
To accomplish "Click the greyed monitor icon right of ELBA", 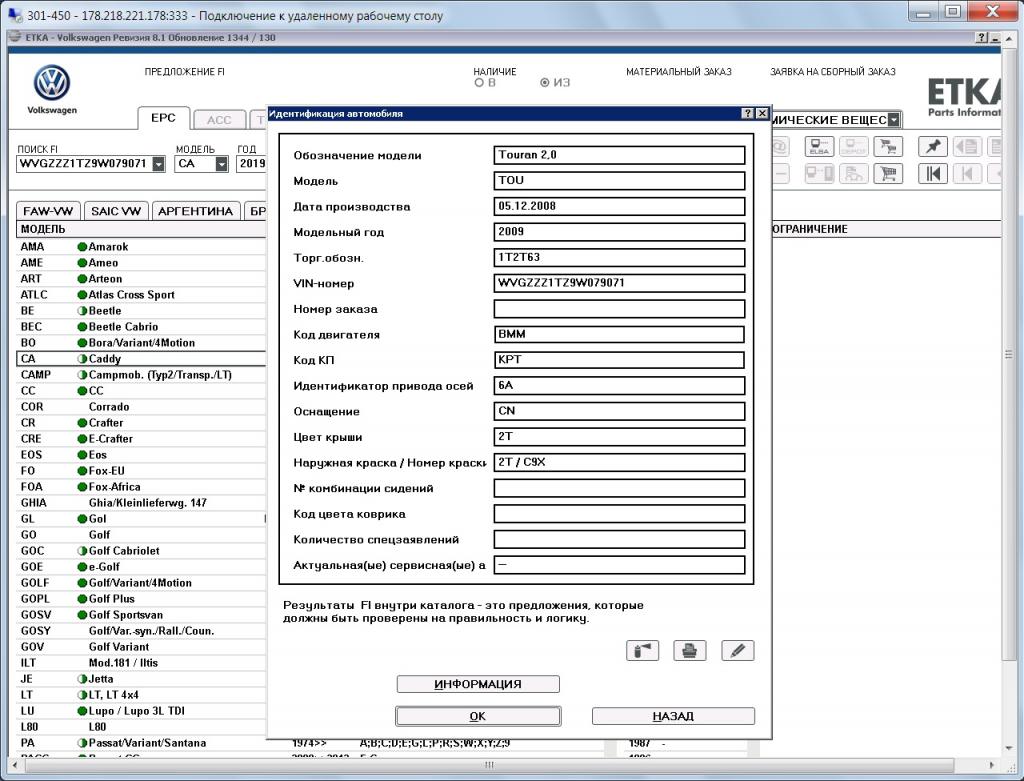I will tap(854, 147).
